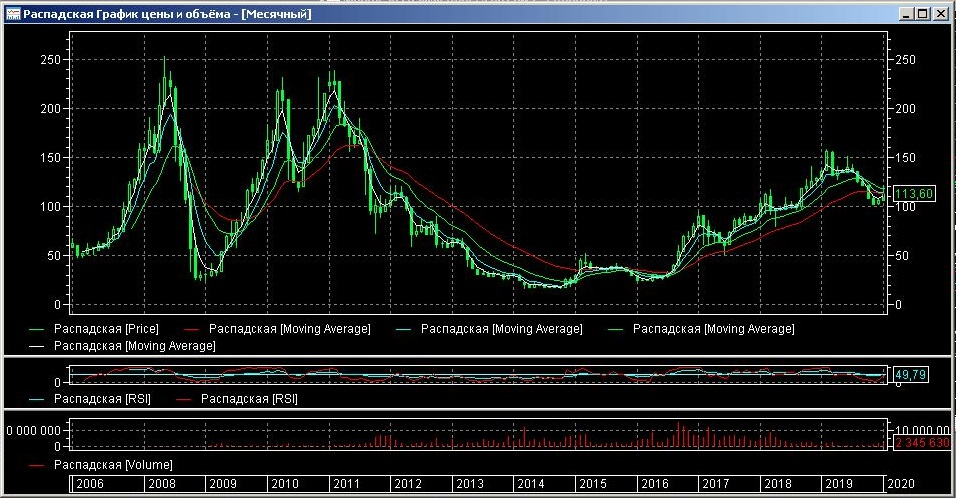Select the Распадская [Volume] legend entry
The width and height of the screenshot is (956, 498).
pos(101,465)
